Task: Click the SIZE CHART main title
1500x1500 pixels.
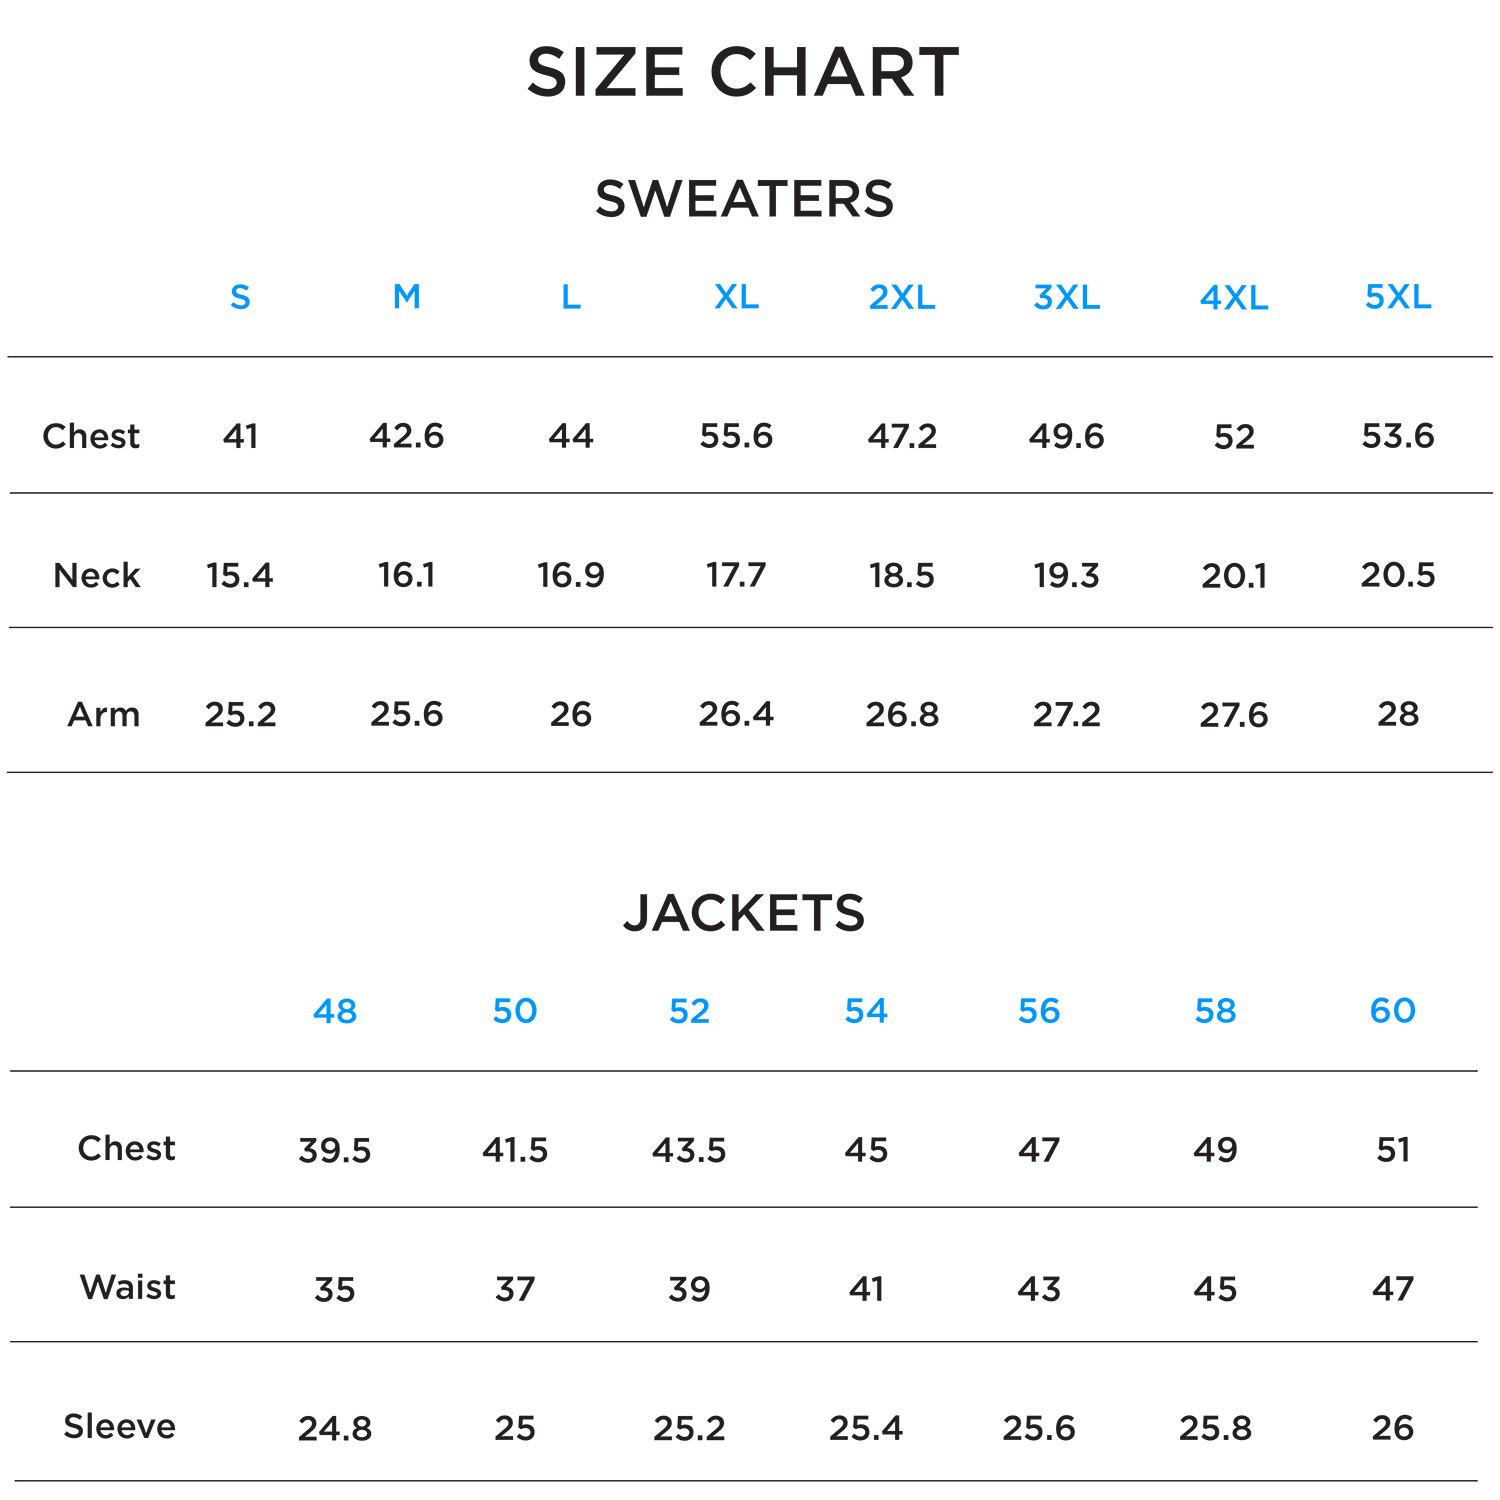Action: tap(743, 73)
